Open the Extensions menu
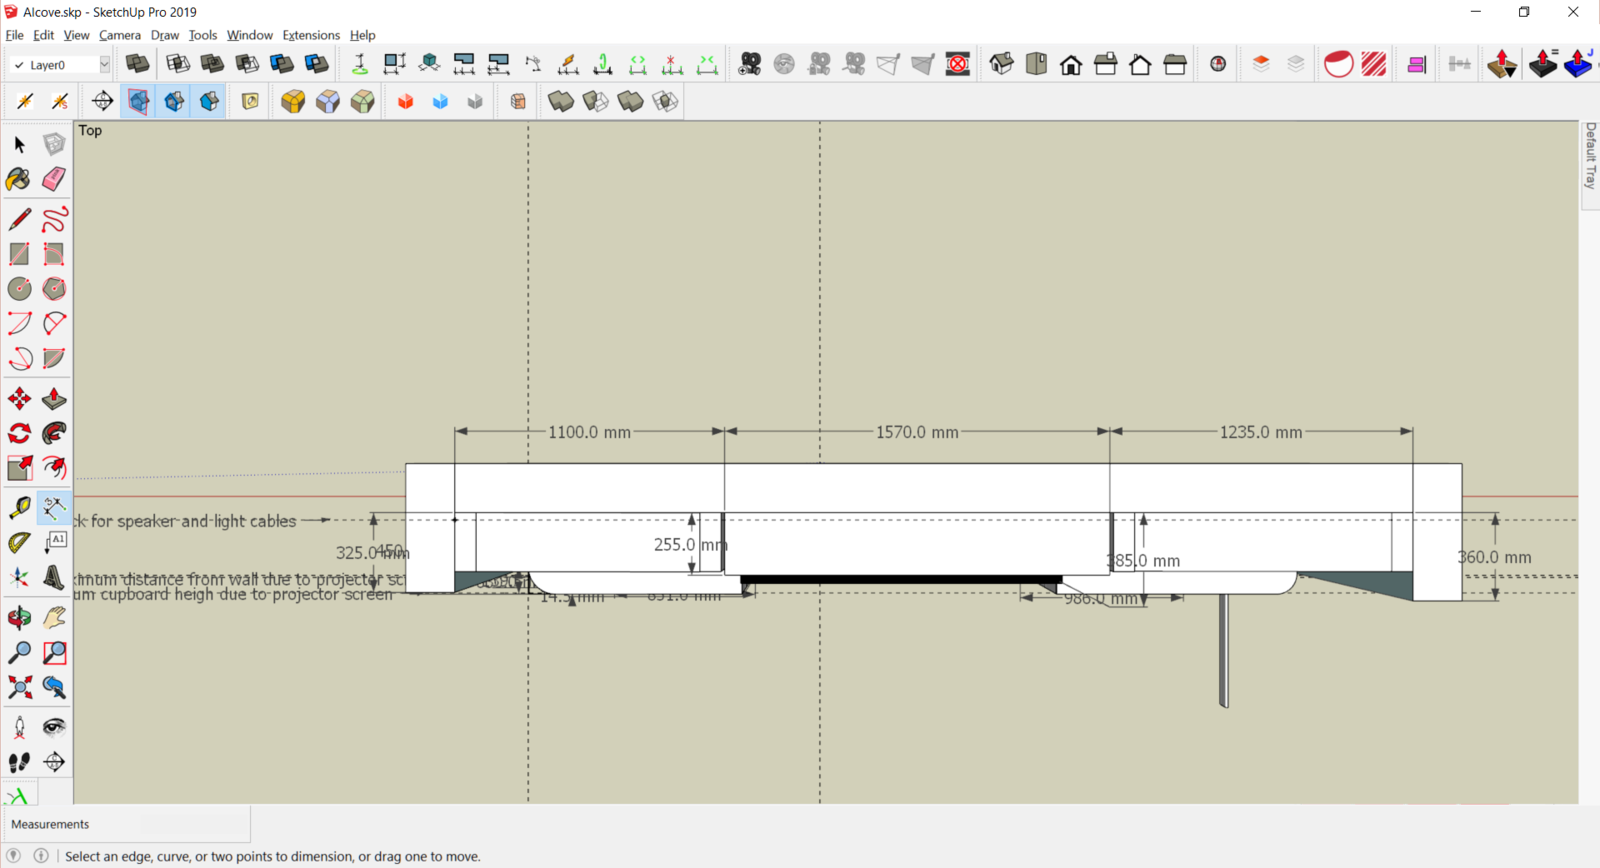 click(x=311, y=35)
